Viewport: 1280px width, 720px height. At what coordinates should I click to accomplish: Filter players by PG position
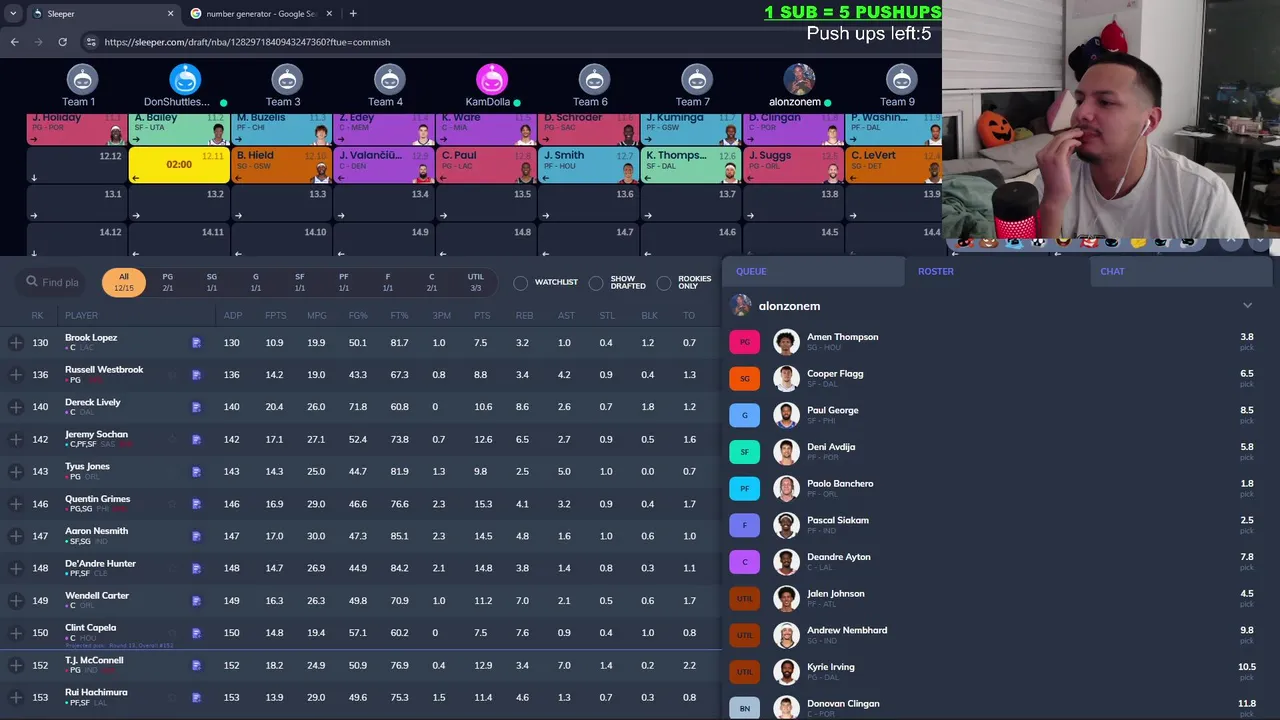[168, 283]
